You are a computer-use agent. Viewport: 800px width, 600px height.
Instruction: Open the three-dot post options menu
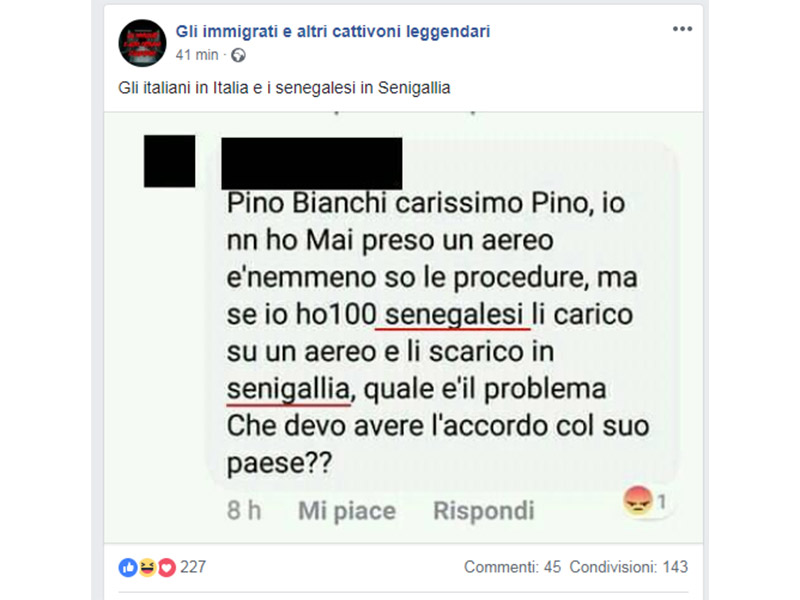pos(682,29)
